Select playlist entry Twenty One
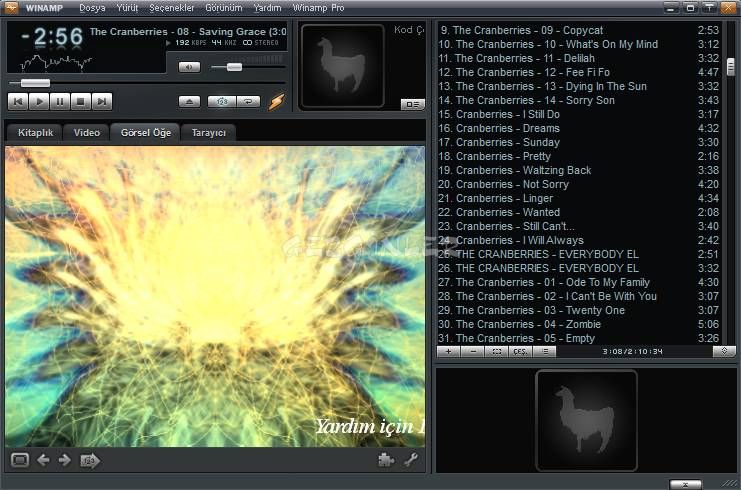Screen dimensions: 741x490 point(579,310)
